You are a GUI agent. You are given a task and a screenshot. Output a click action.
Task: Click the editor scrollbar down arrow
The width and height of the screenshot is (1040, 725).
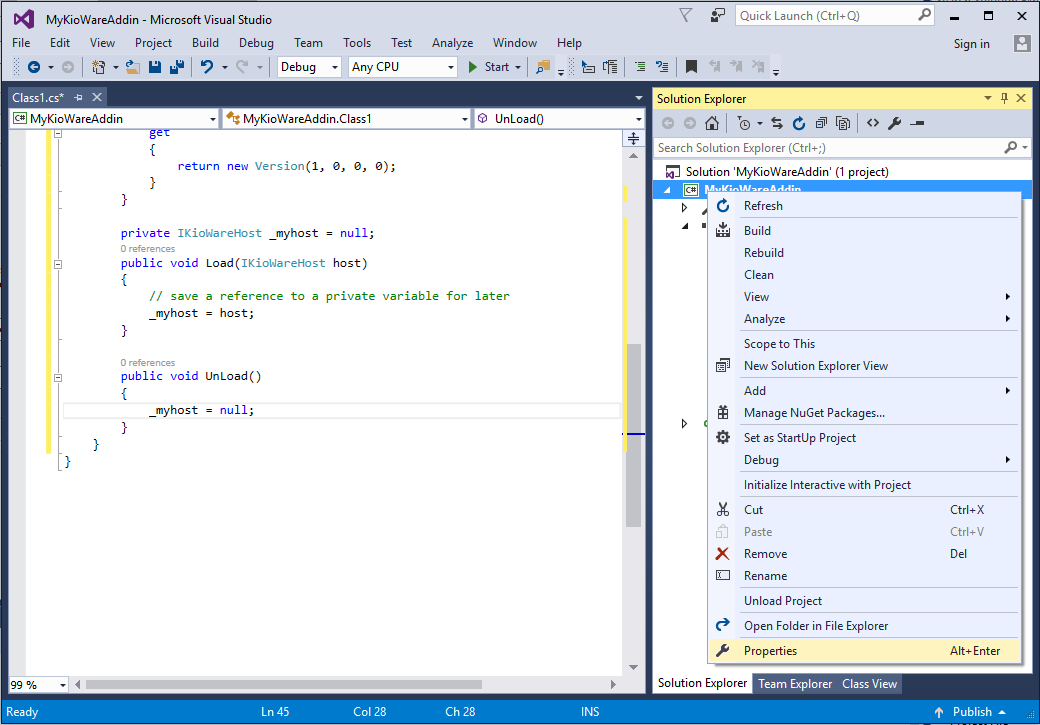coord(633,667)
